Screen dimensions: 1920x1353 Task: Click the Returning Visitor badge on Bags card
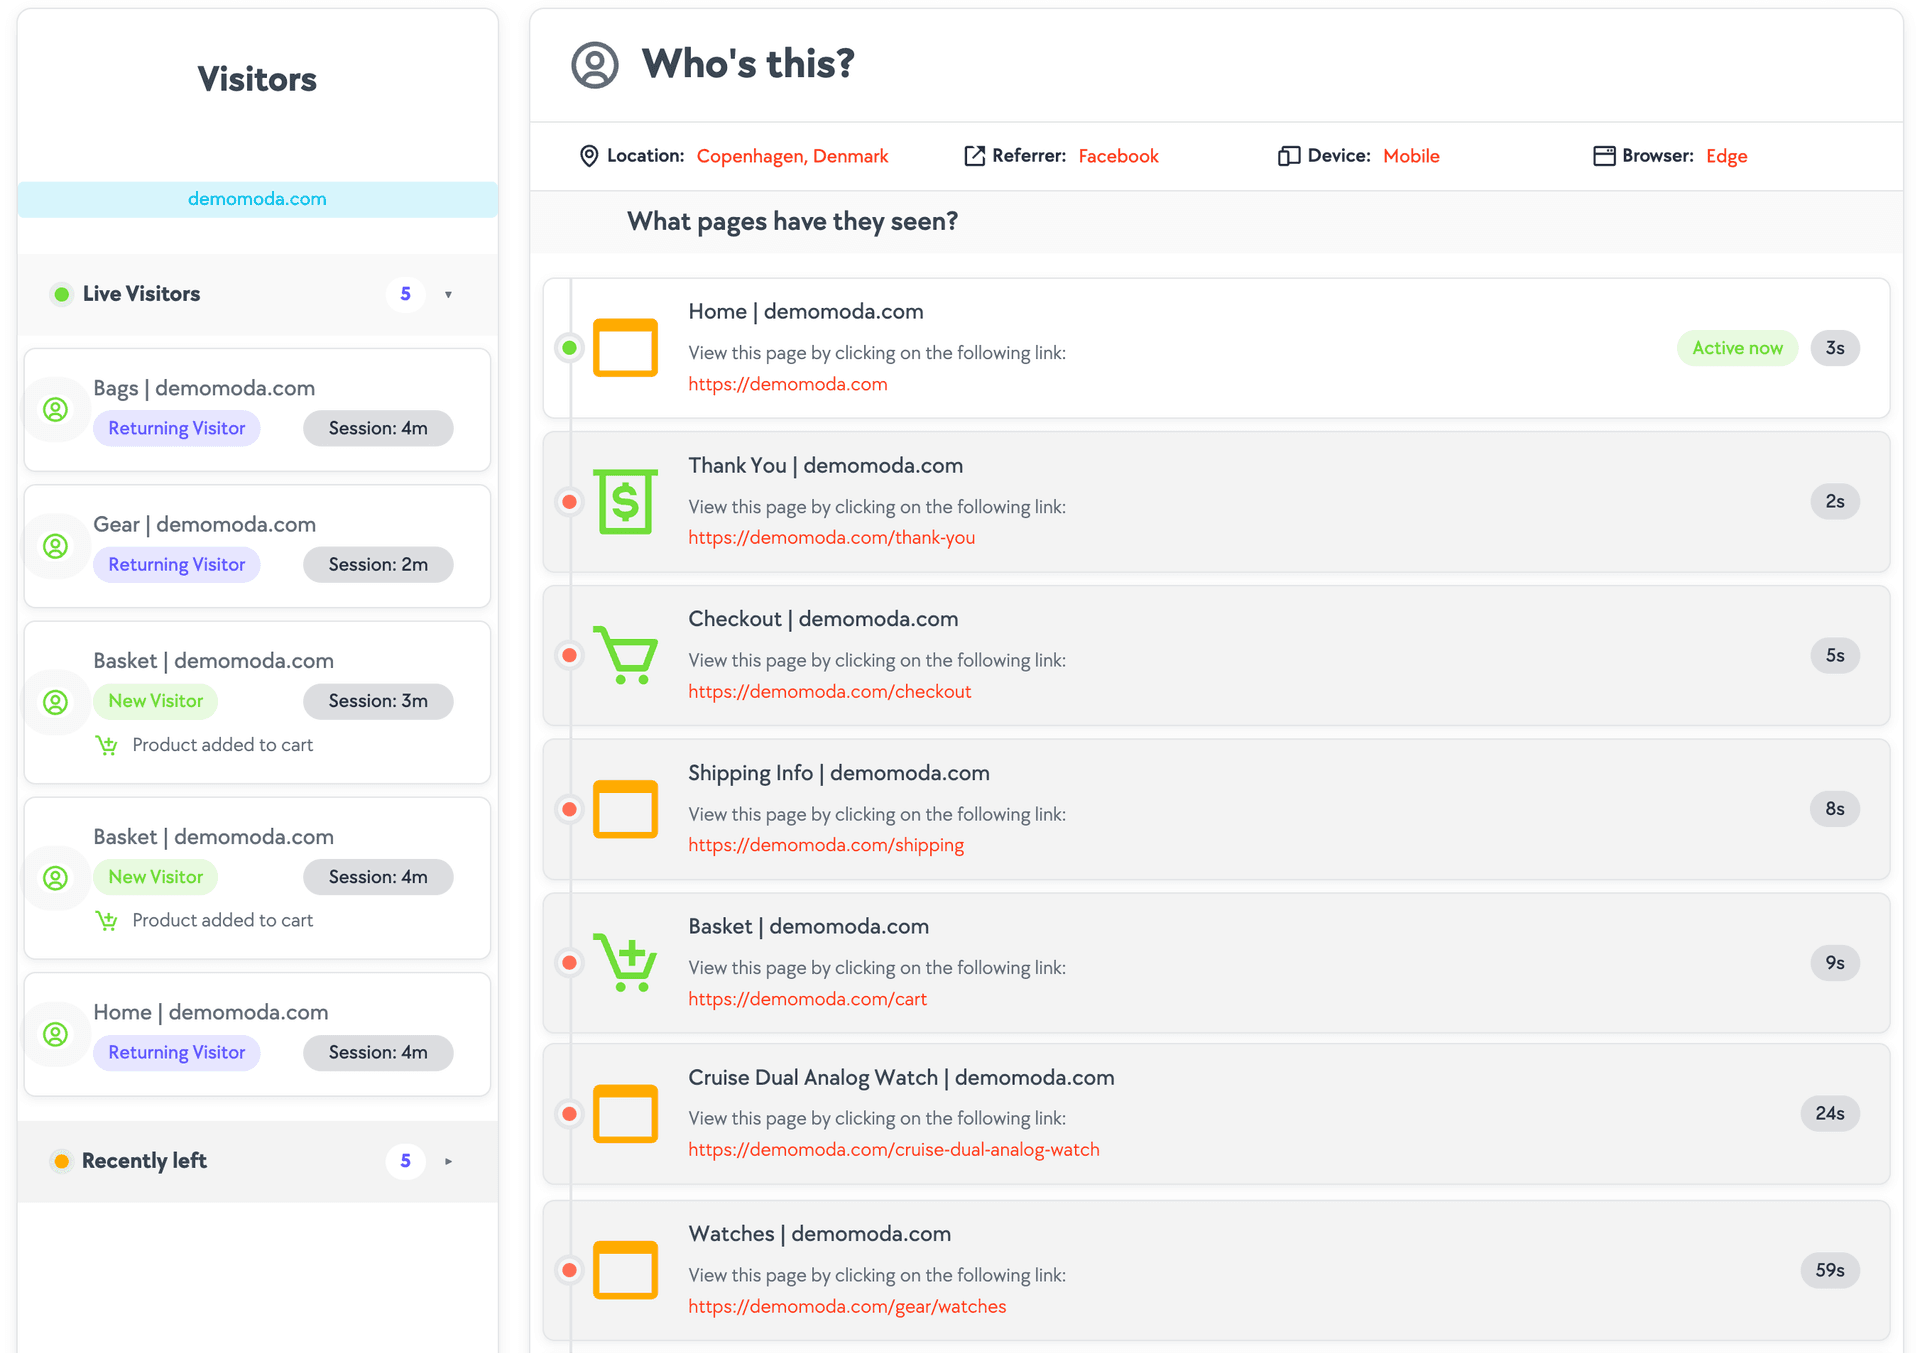pos(177,428)
